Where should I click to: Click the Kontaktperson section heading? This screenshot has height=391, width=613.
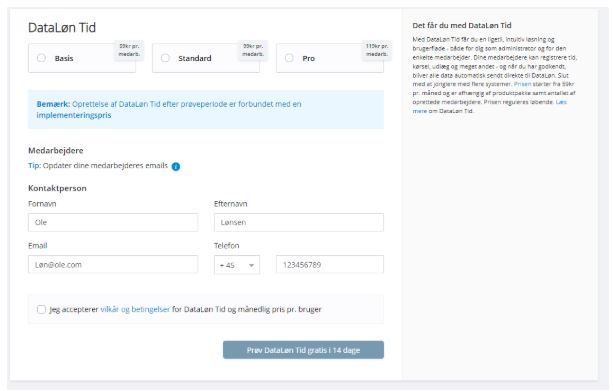coord(57,188)
